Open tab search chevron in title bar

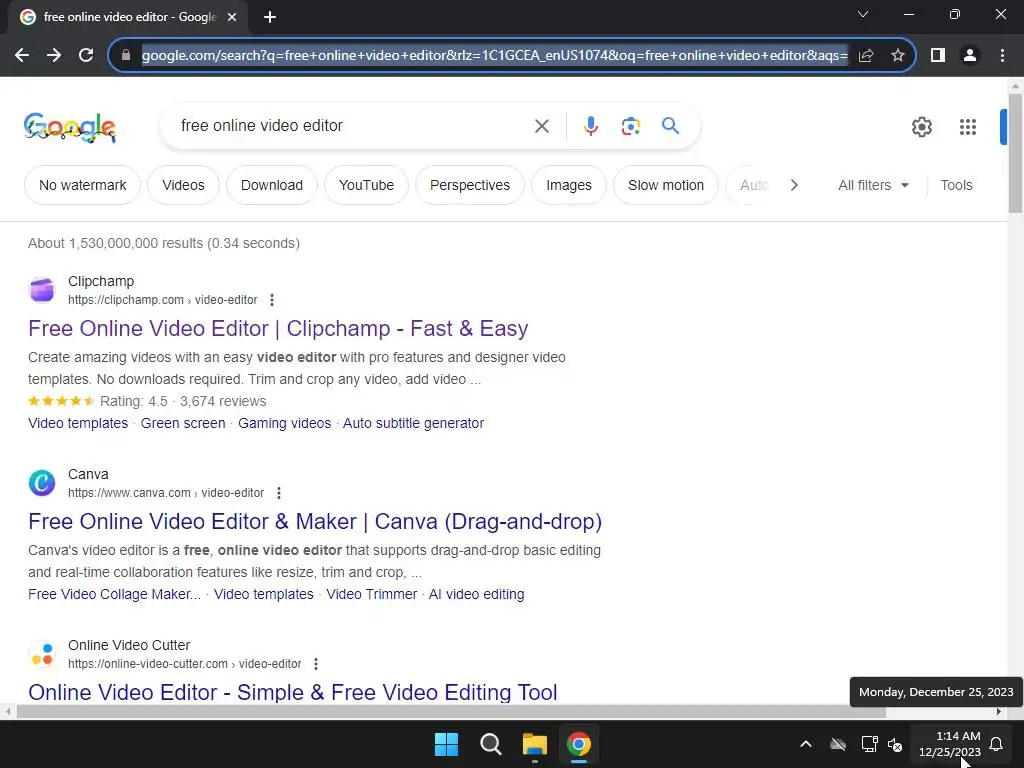[863, 14]
